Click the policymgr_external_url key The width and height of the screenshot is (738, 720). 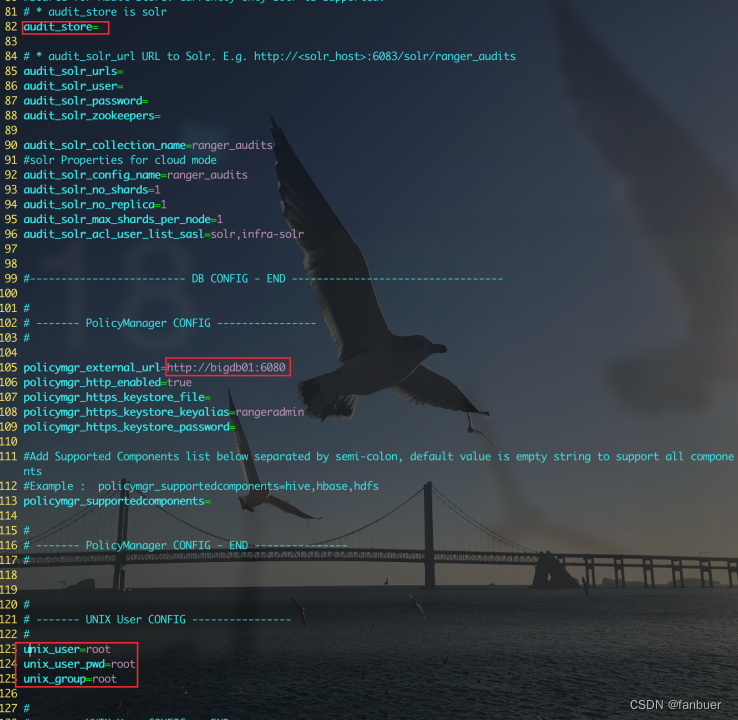click(x=91, y=368)
